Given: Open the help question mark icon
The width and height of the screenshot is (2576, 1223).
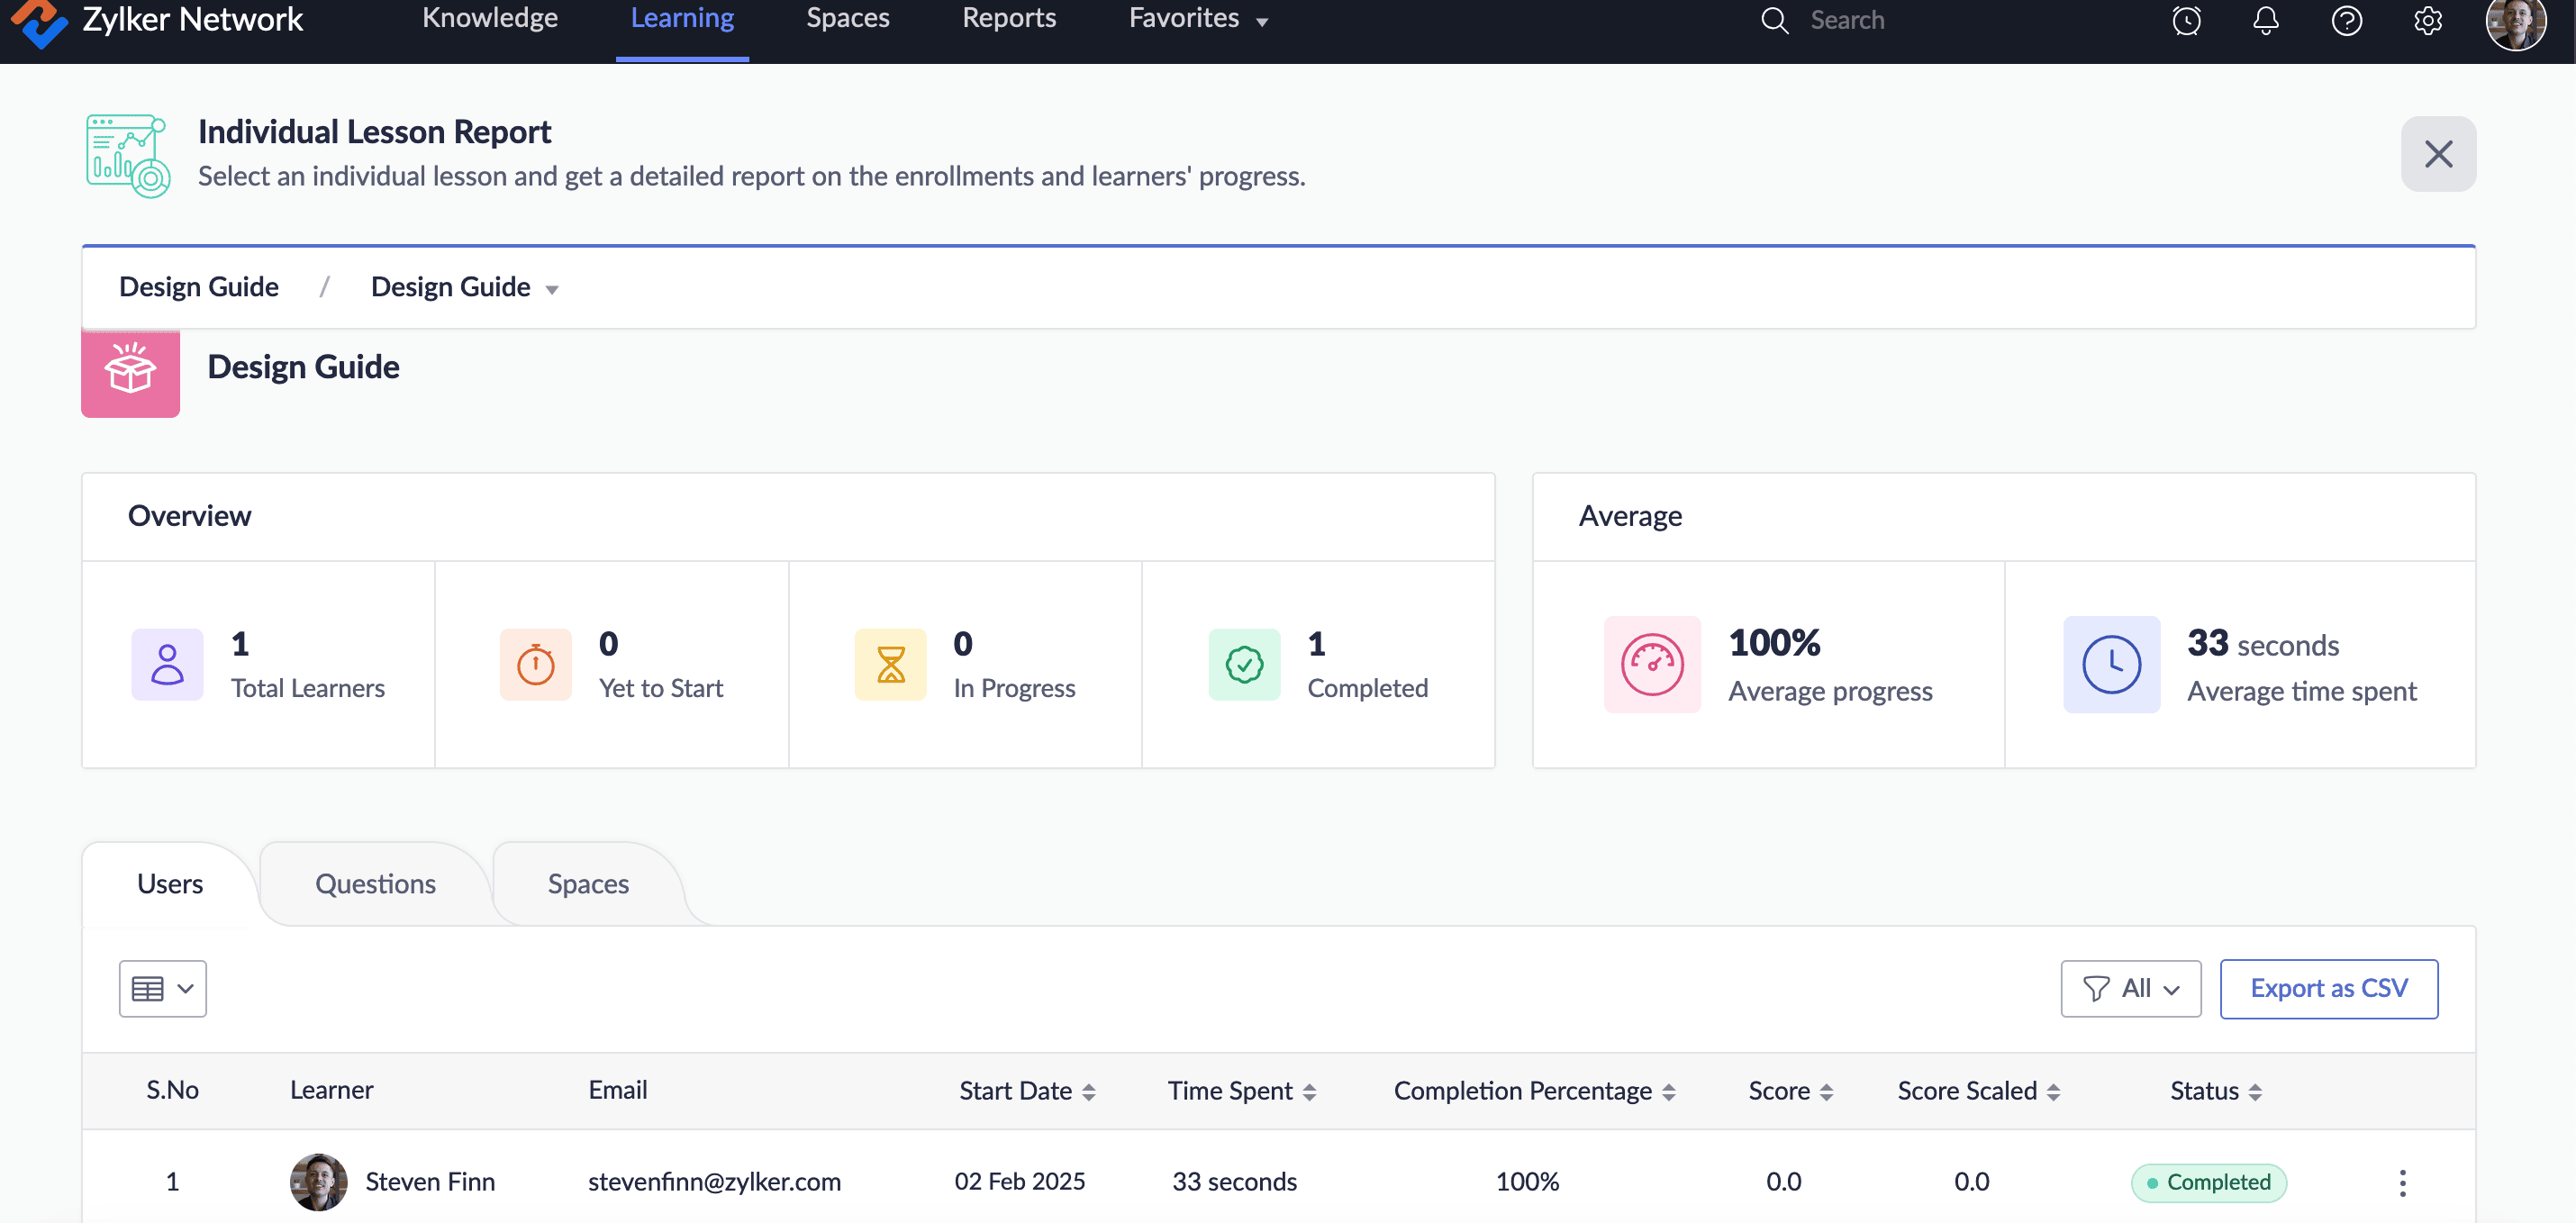Looking at the screenshot, I should pyautogui.click(x=2346, y=20).
